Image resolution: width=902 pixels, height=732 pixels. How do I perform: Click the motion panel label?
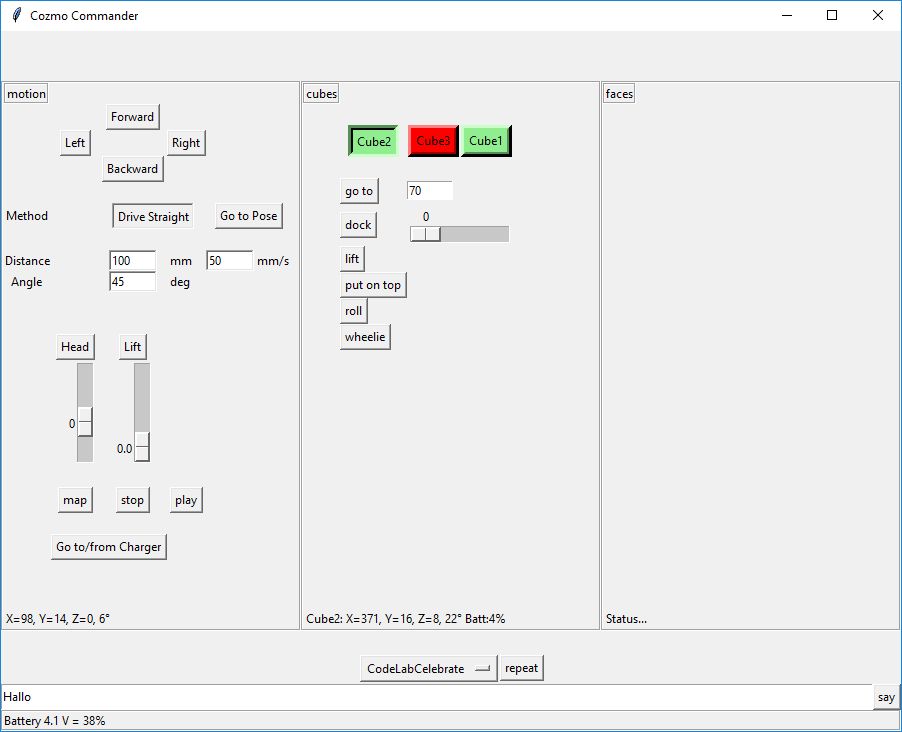click(x=26, y=94)
